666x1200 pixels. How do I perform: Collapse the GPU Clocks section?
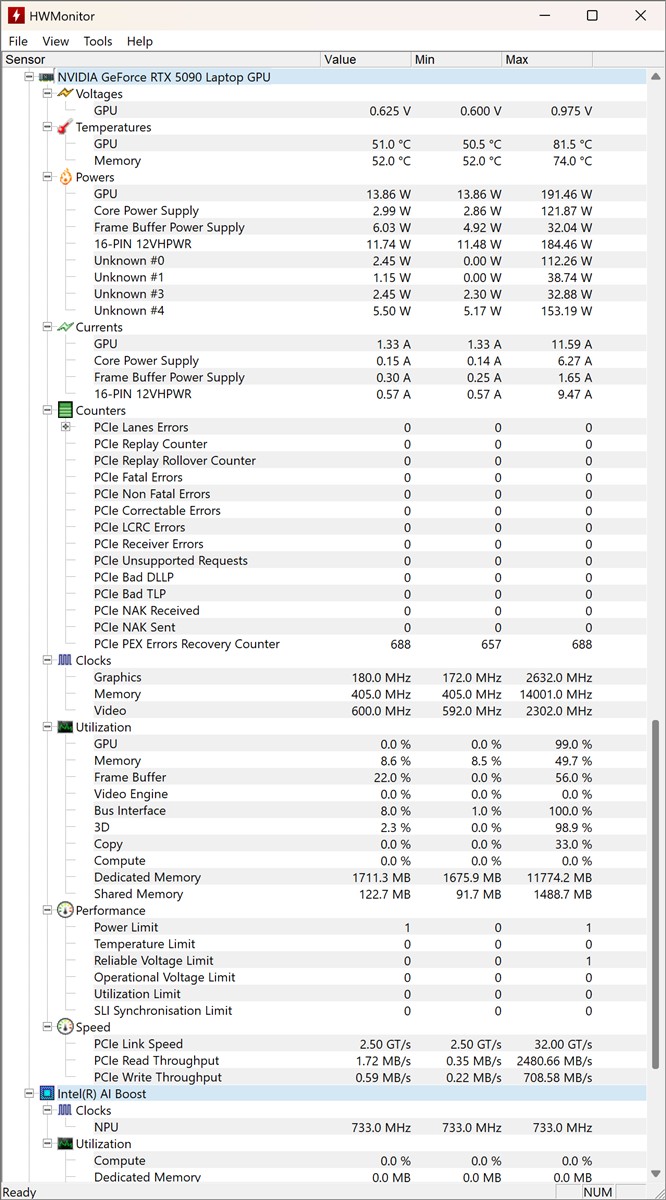tap(47, 661)
